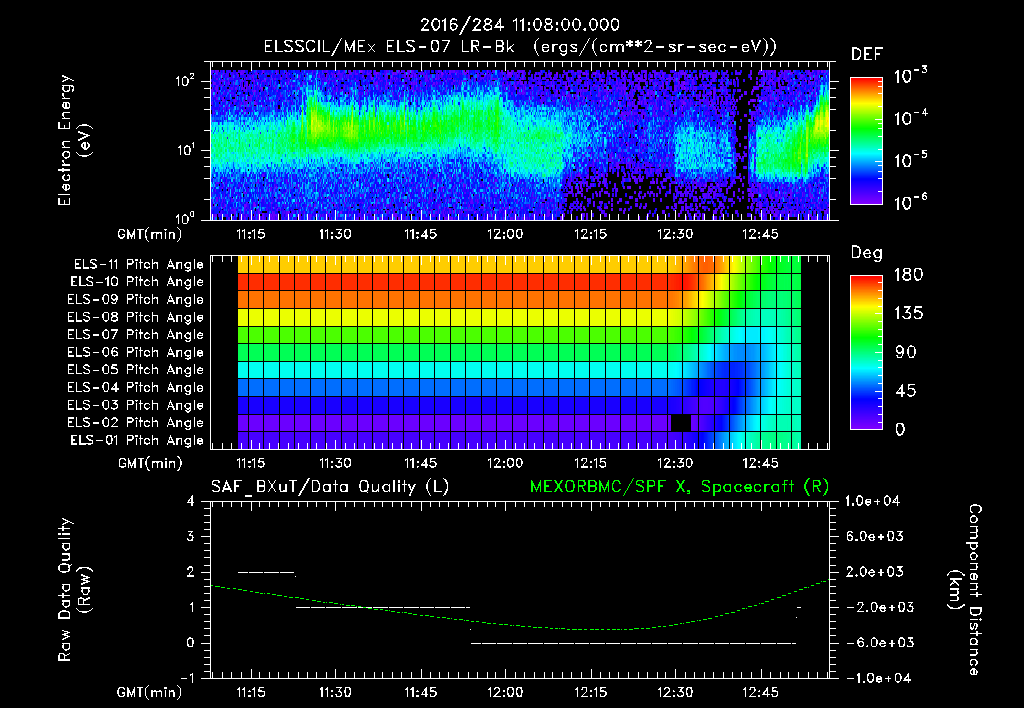Select the "ELS-03 Pitch Angle" row label
The width and height of the screenshot is (1024, 708).
point(135,406)
